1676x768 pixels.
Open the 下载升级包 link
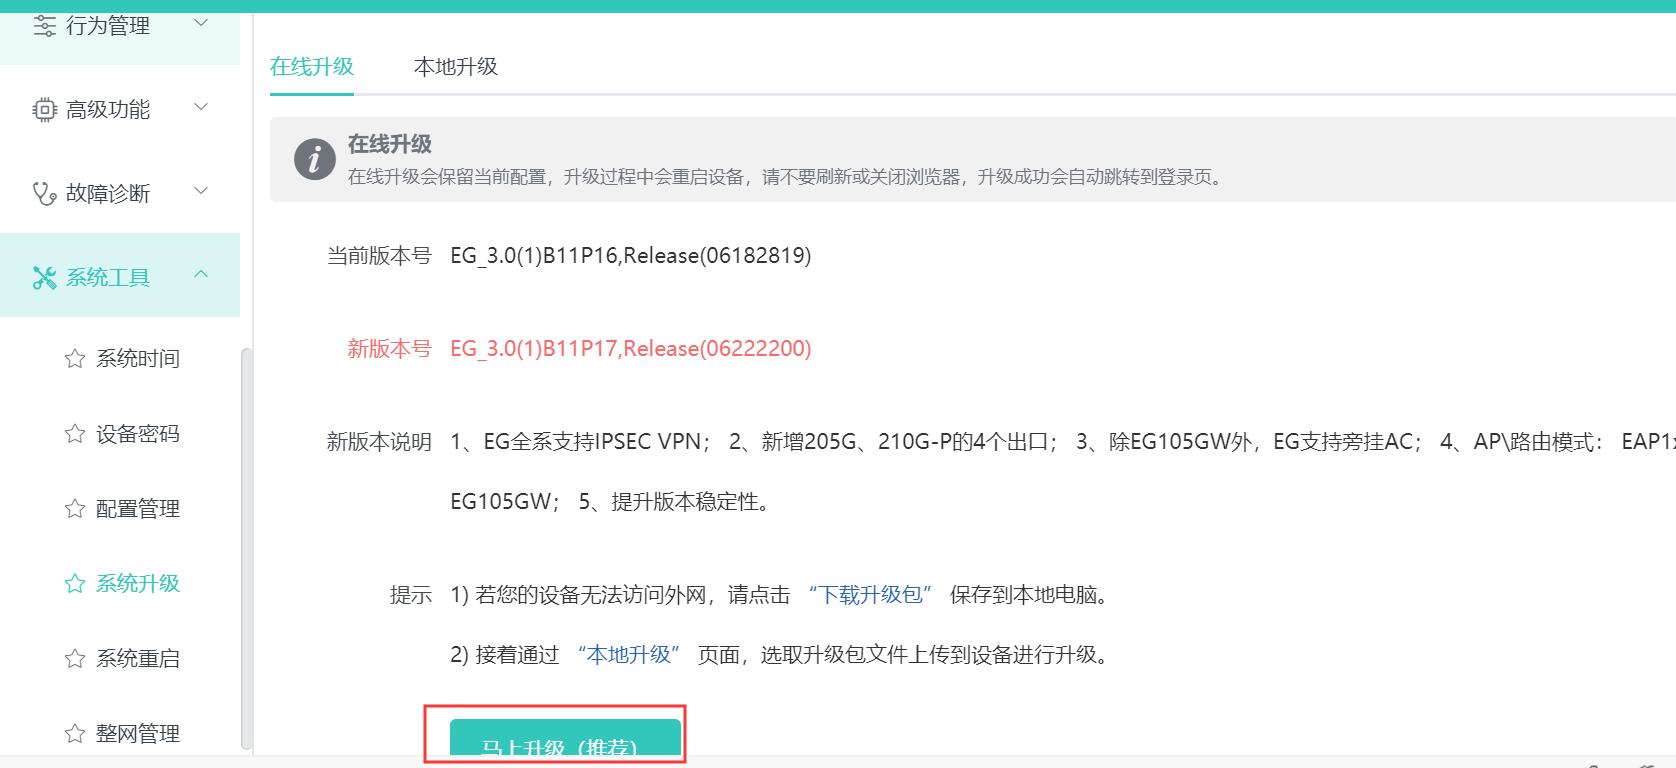click(x=870, y=595)
